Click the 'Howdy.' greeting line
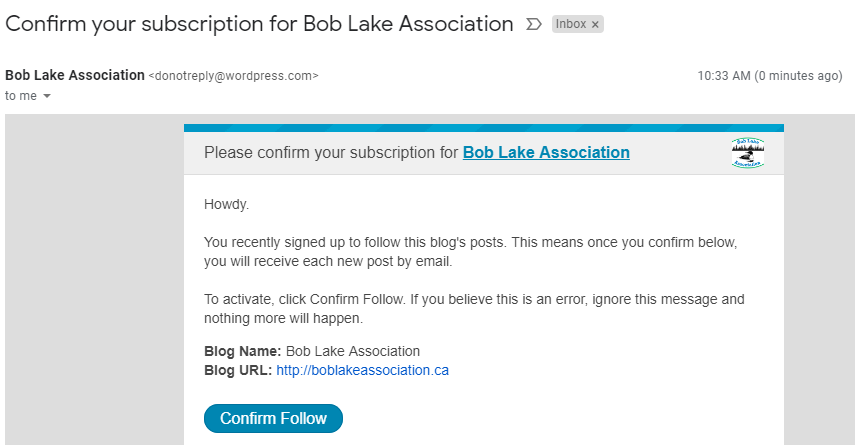Image resolution: width=855 pixels, height=445 pixels. click(x=226, y=205)
